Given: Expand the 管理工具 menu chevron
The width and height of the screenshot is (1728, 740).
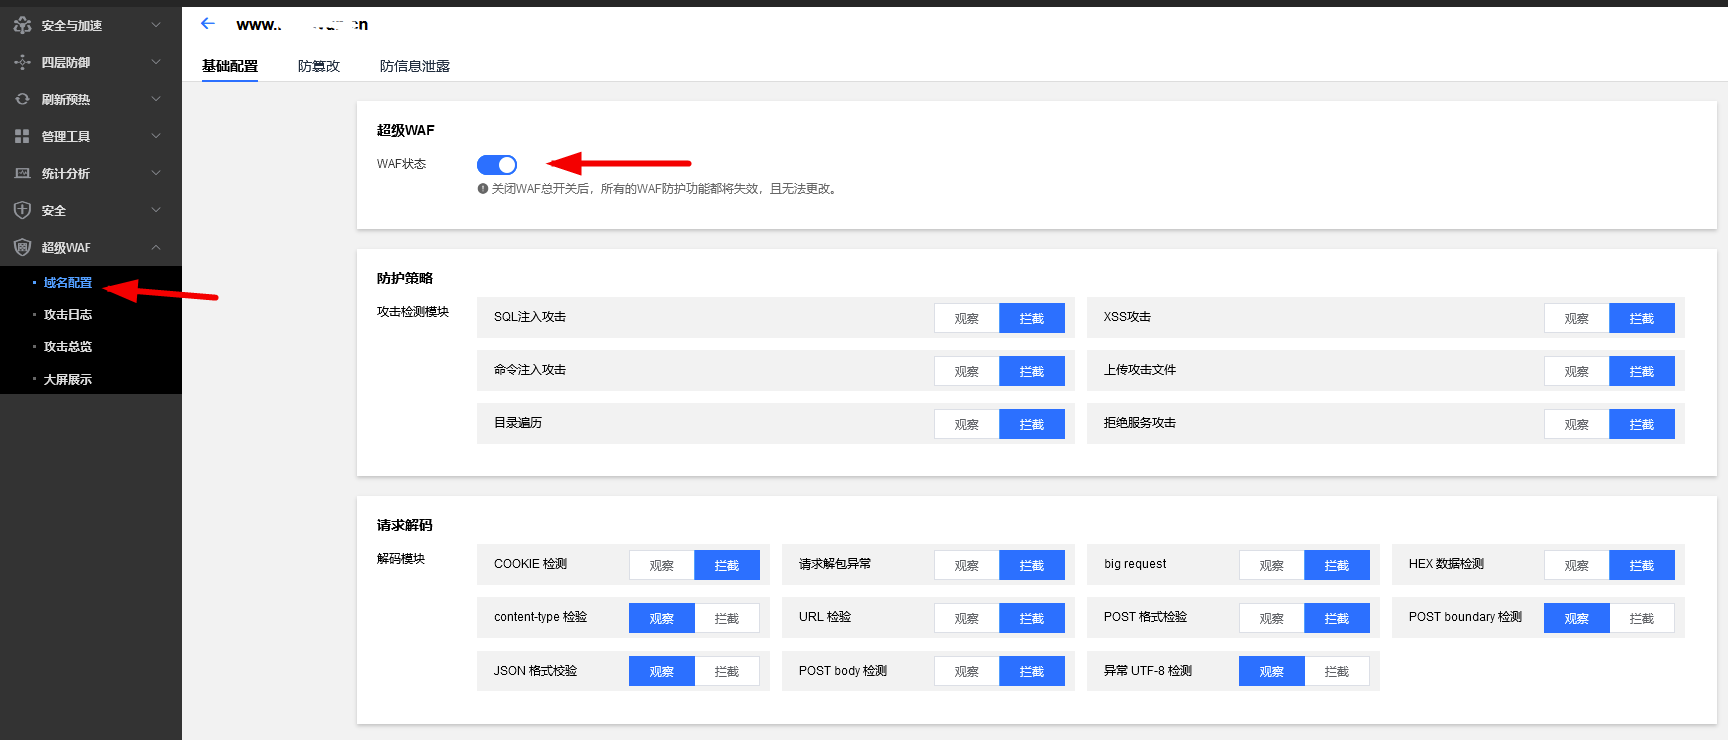Looking at the screenshot, I should pos(156,136).
